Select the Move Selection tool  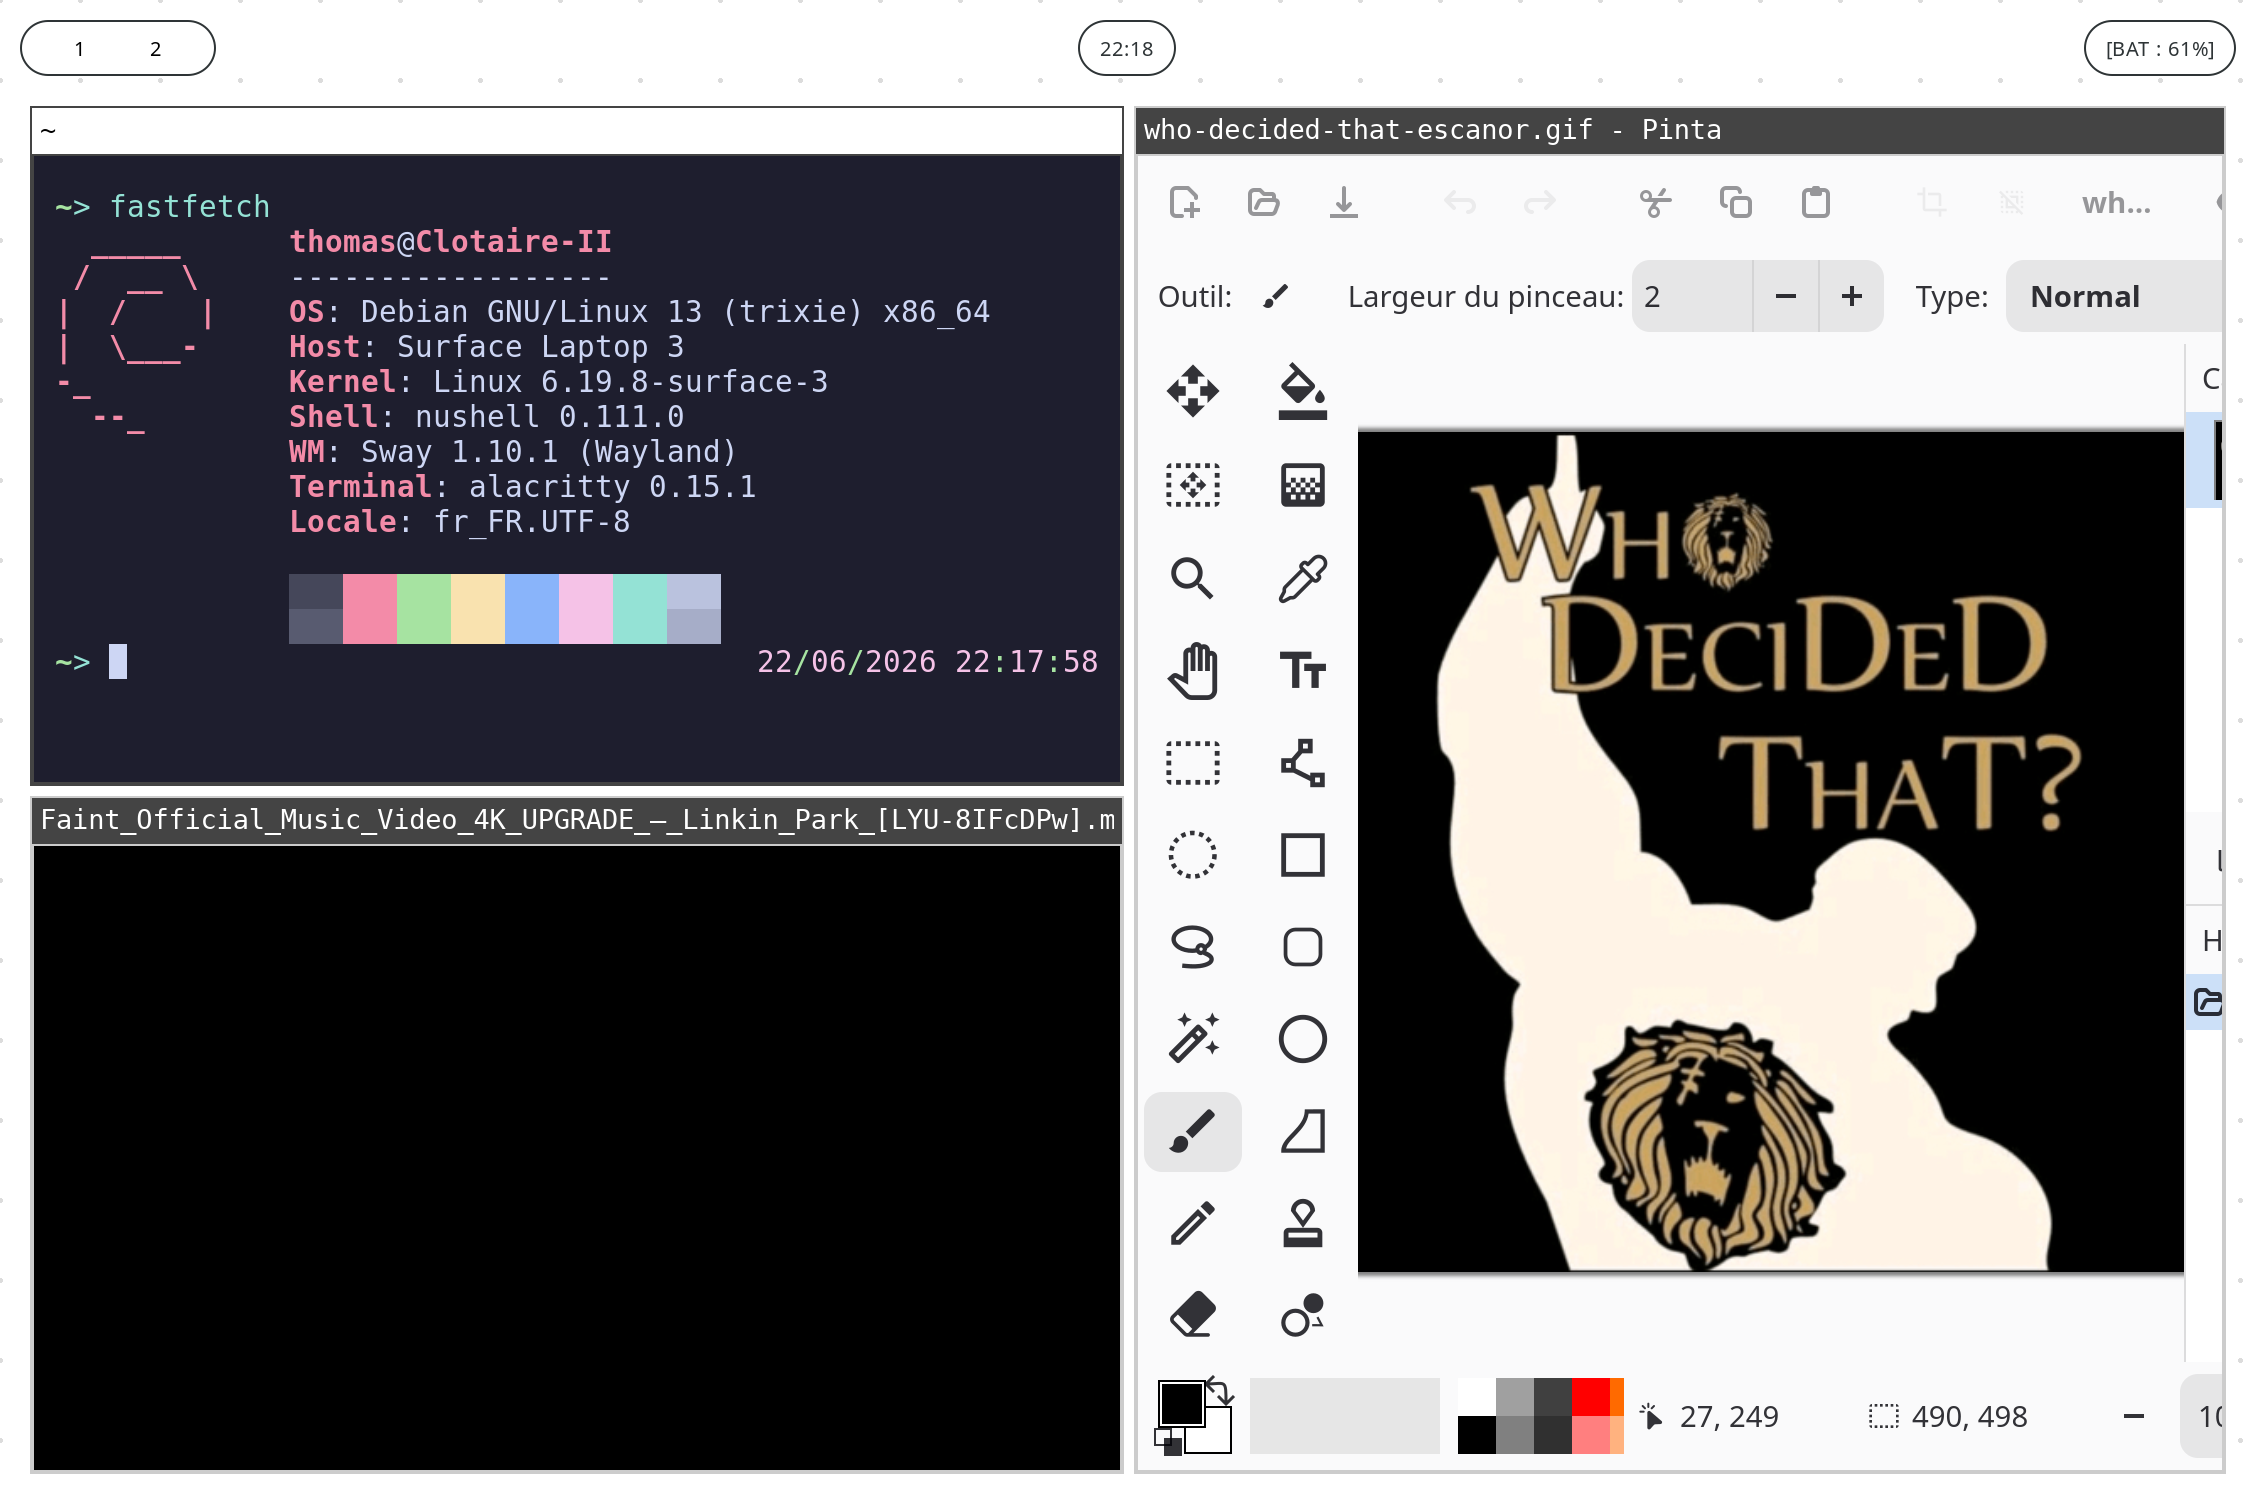[x=1193, y=485]
